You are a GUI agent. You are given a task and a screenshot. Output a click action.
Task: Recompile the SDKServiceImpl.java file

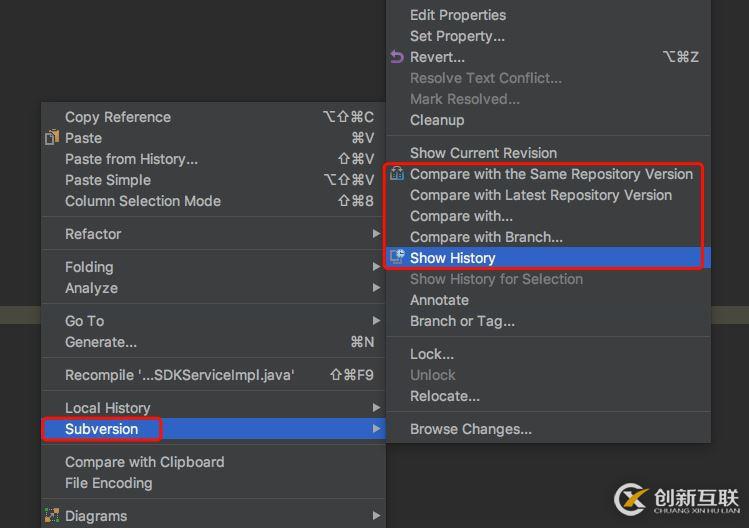tap(180, 375)
